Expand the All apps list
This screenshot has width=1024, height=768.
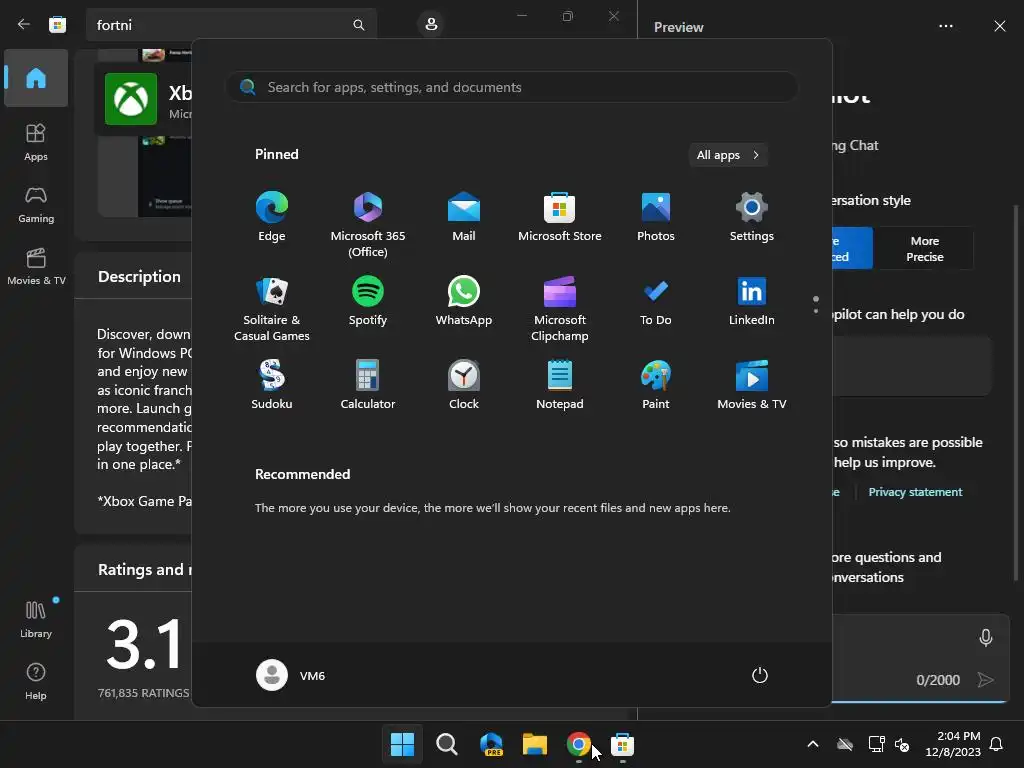[x=728, y=155]
